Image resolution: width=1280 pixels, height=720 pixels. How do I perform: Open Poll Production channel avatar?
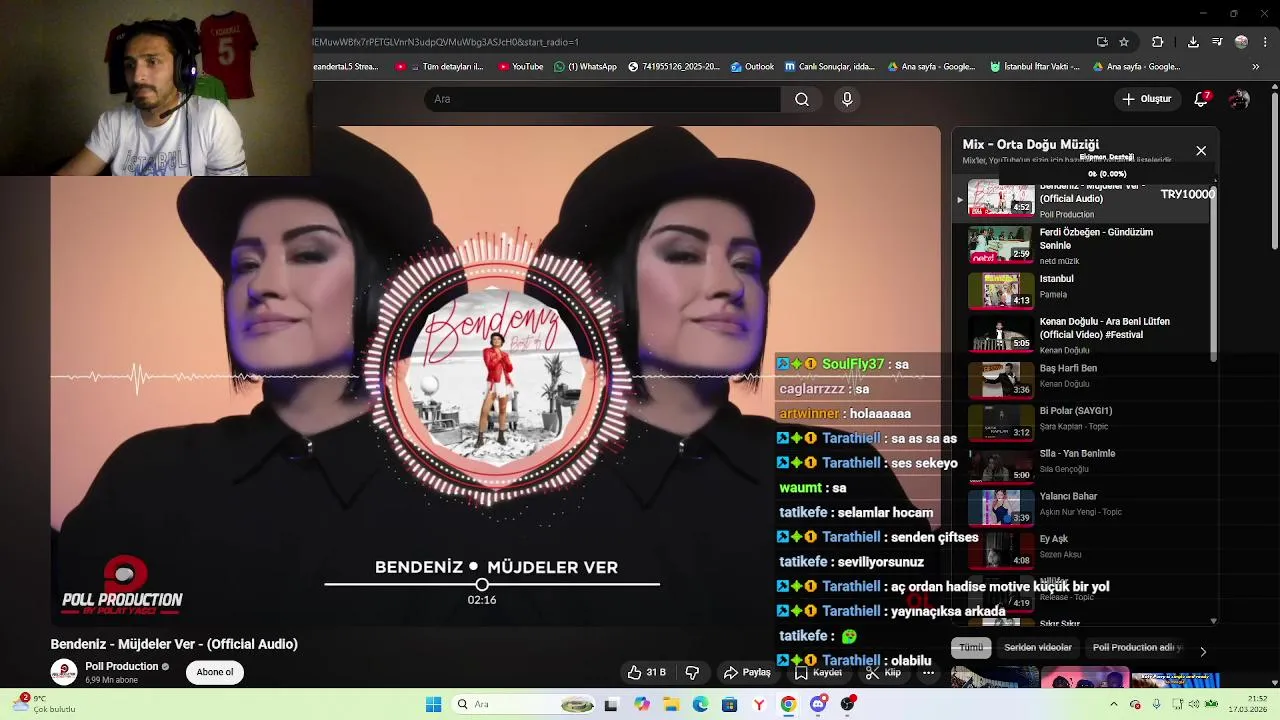click(x=64, y=672)
